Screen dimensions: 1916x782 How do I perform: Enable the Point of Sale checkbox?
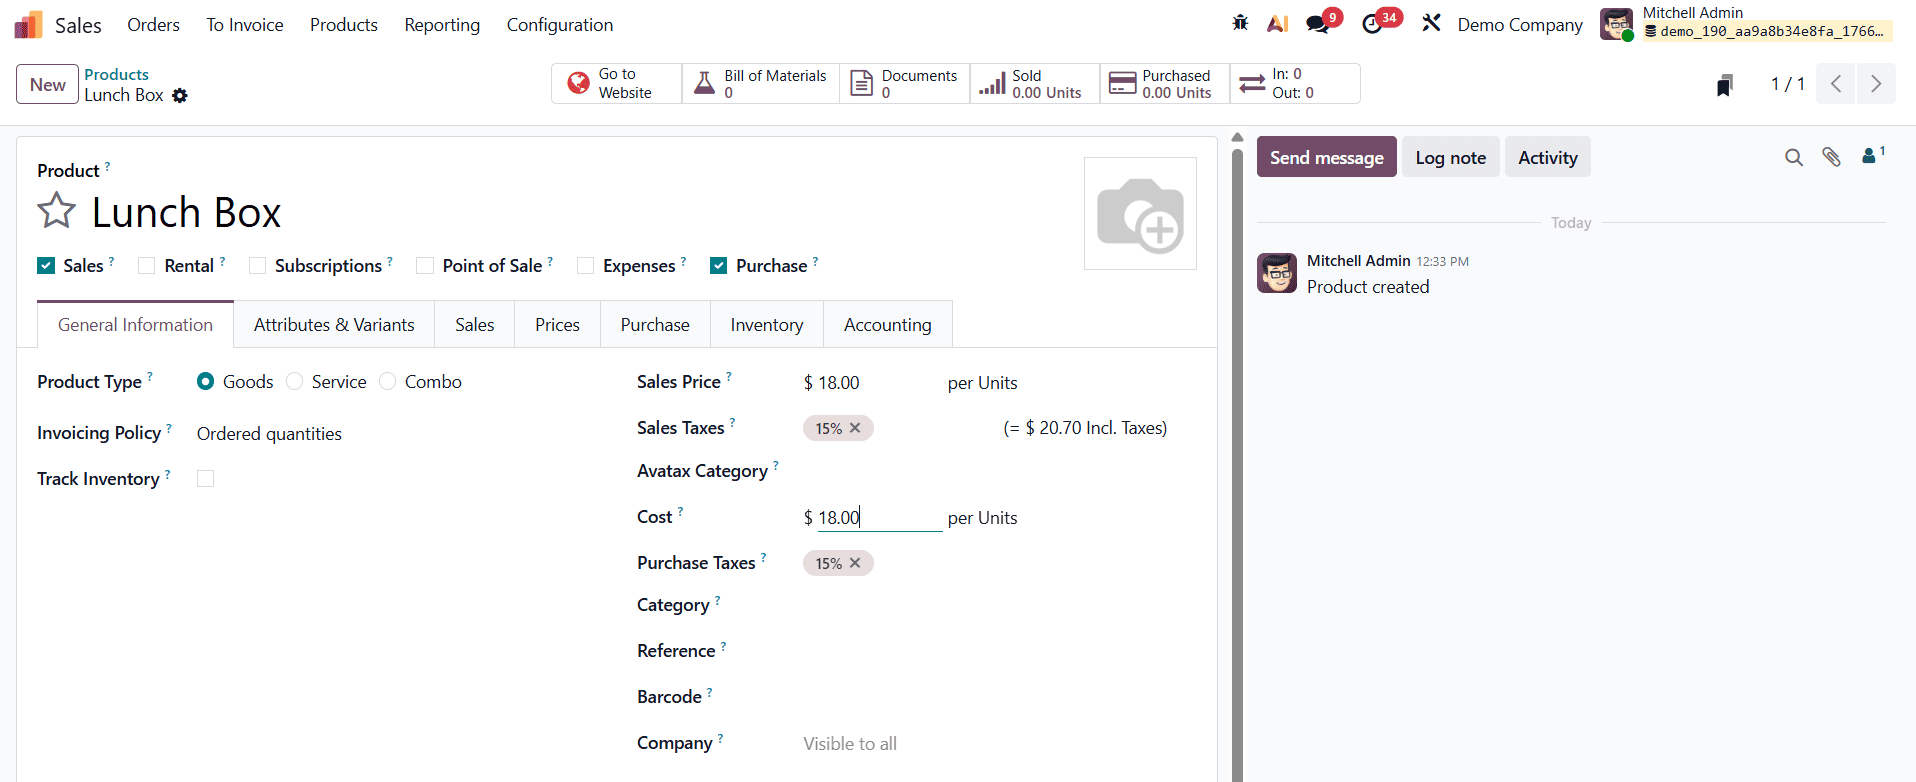(x=425, y=265)
